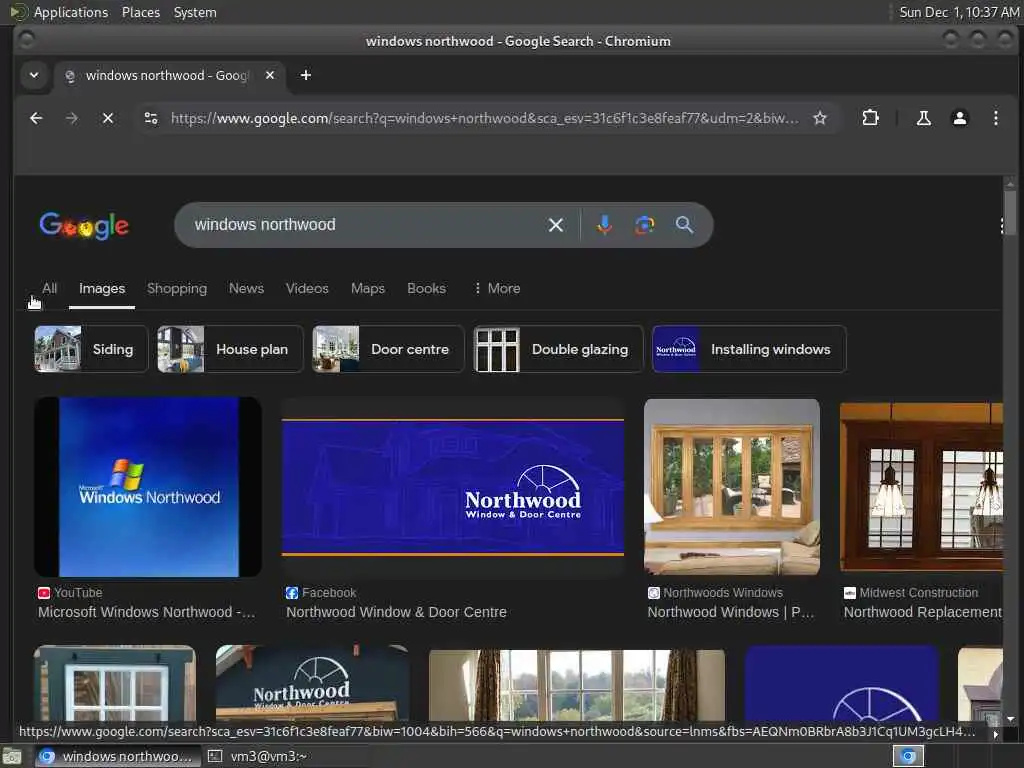This screenshot has width=1024, height=768.
Task: Select the Images tab
Action: 102,288
